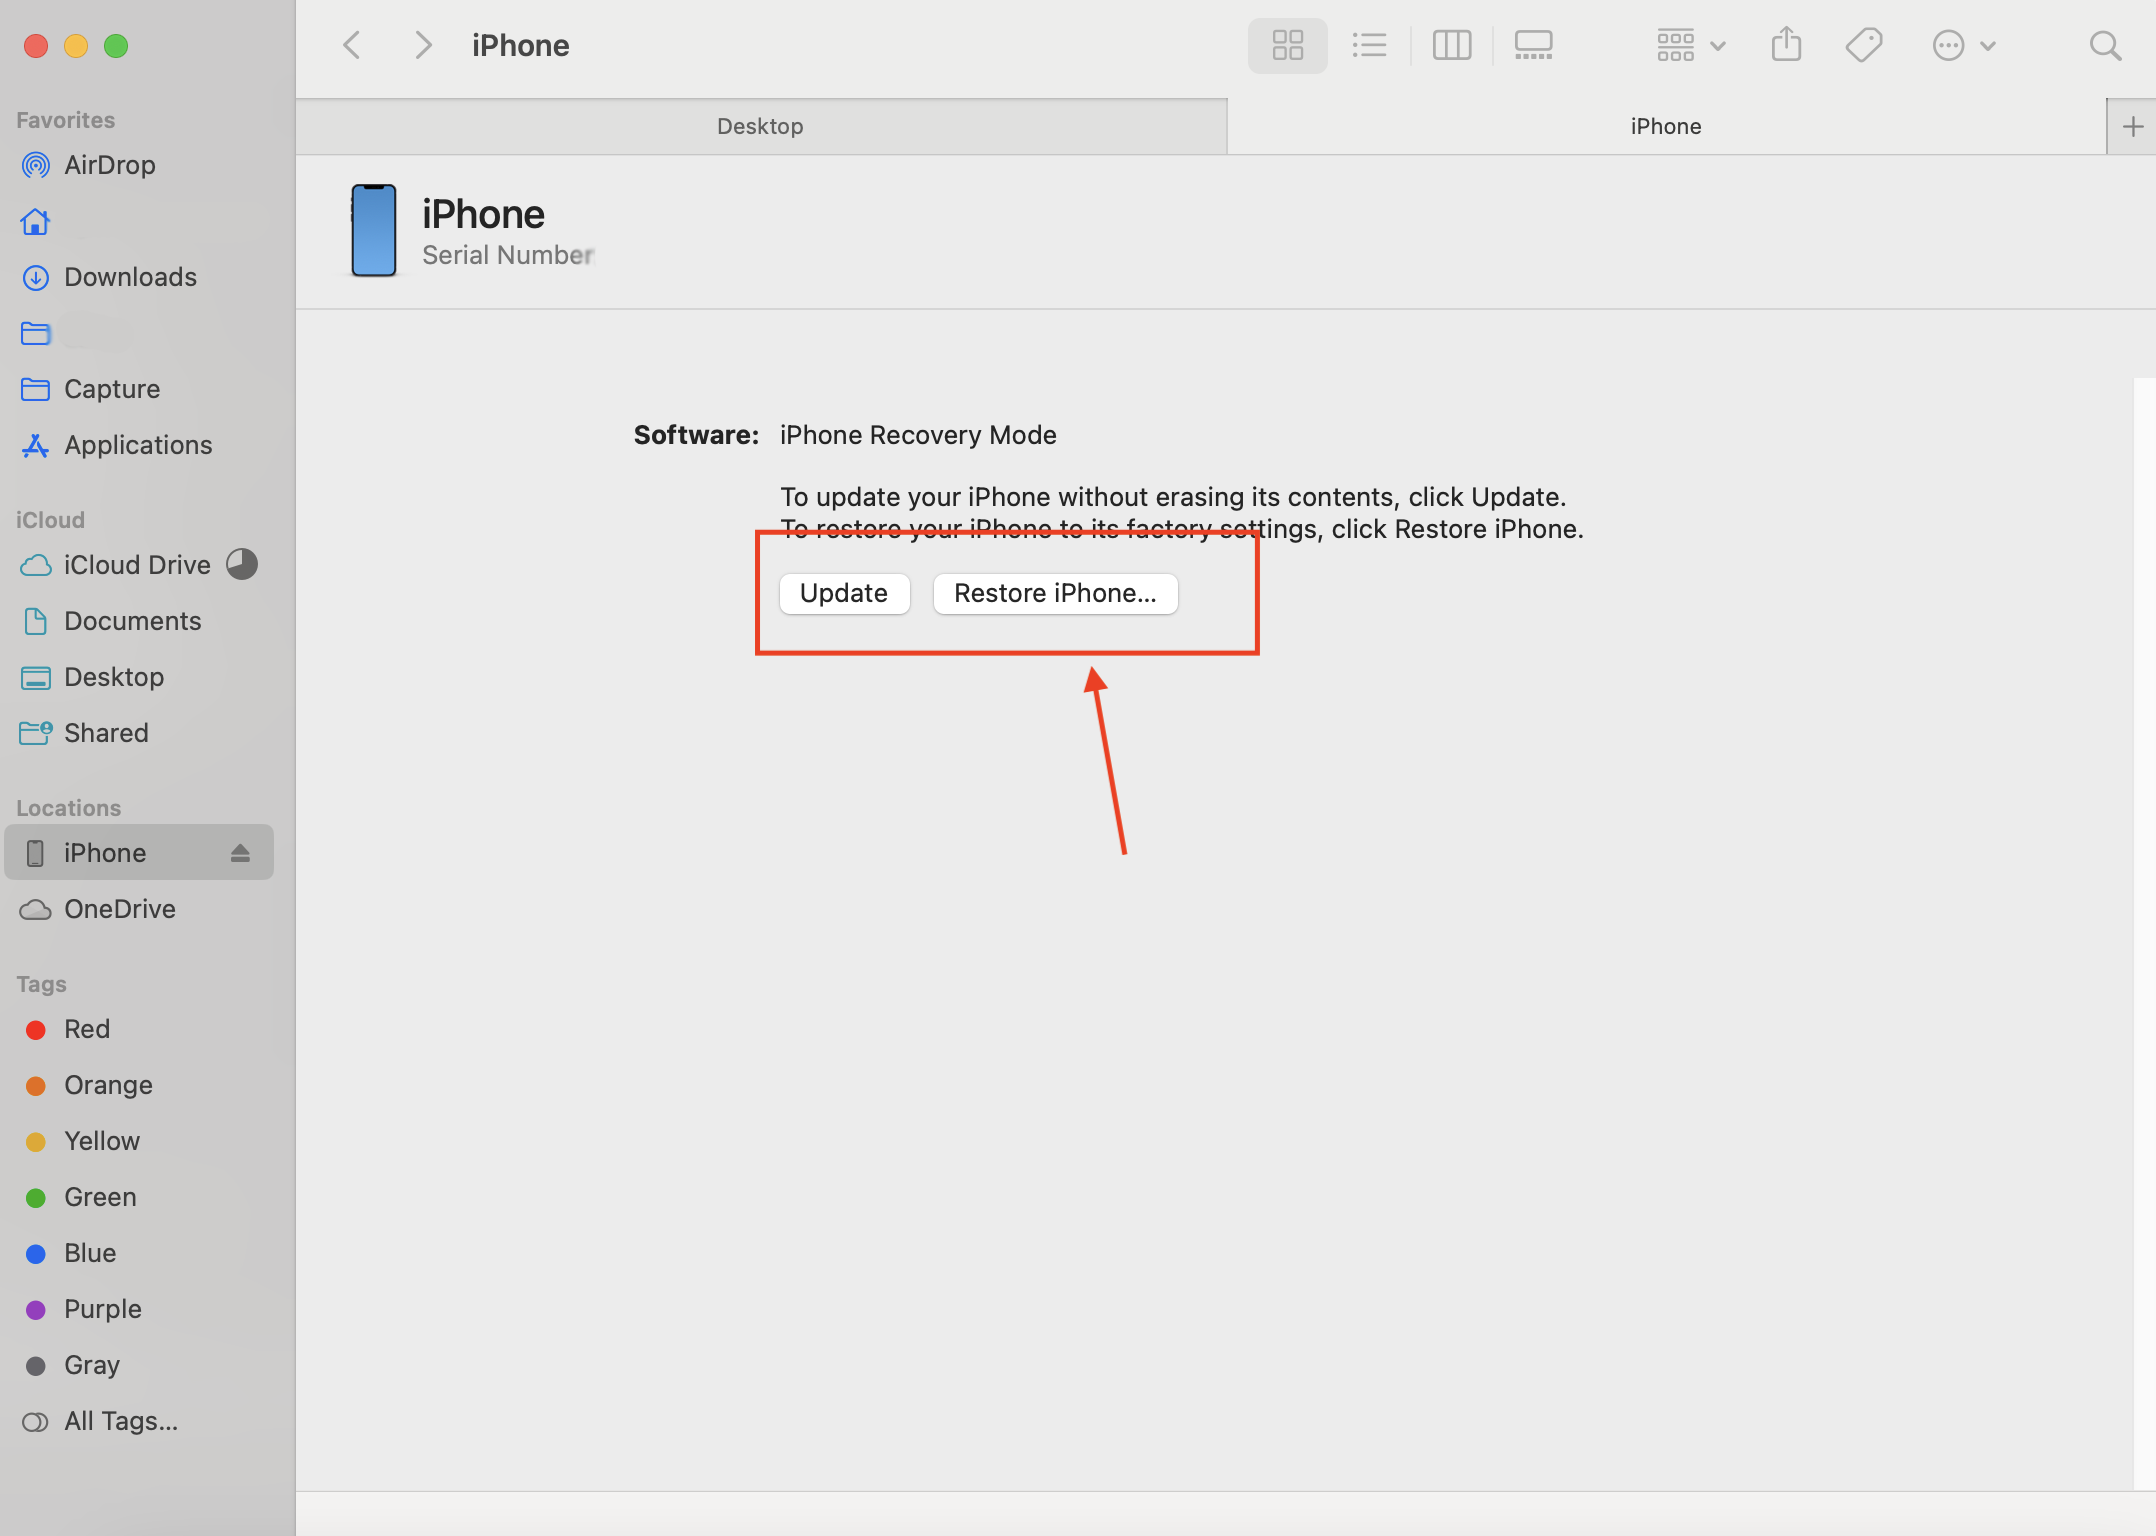Screen dimensions: 2156x1536
Task: Eject the iPhone from sidebar
Action: [240, 853]
